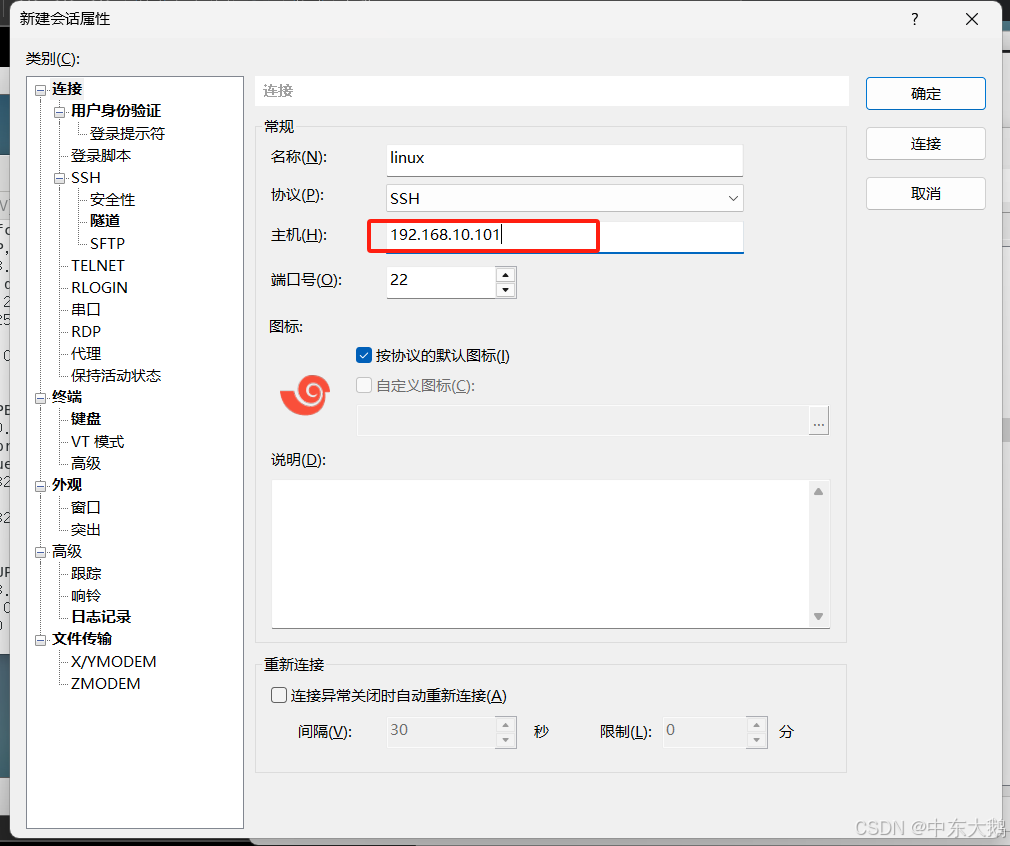
Task: Increase the 间隔 interval stepper
Action: (506, 725)
